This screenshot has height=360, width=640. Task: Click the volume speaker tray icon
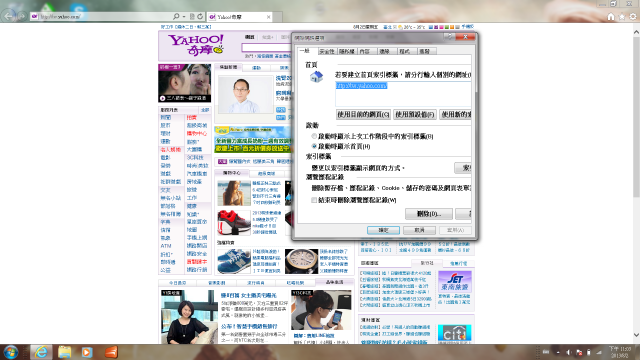[x=569, y=352]
